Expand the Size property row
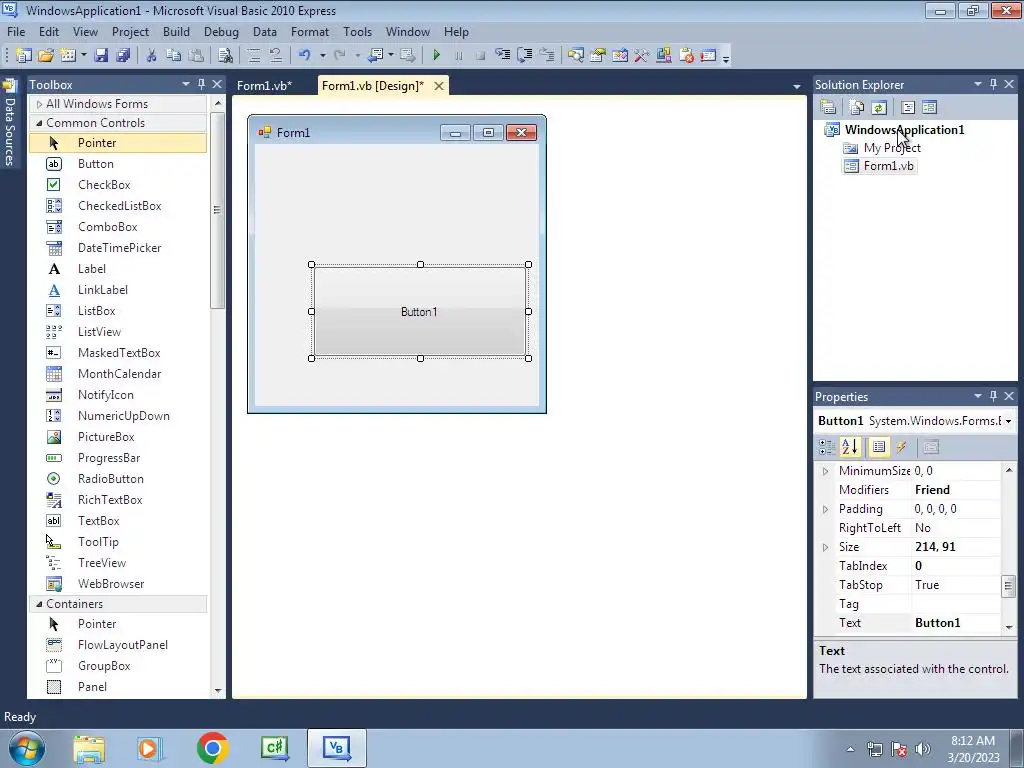Image resolution: width=1024 pixels, height=768 pixels. 825,547
